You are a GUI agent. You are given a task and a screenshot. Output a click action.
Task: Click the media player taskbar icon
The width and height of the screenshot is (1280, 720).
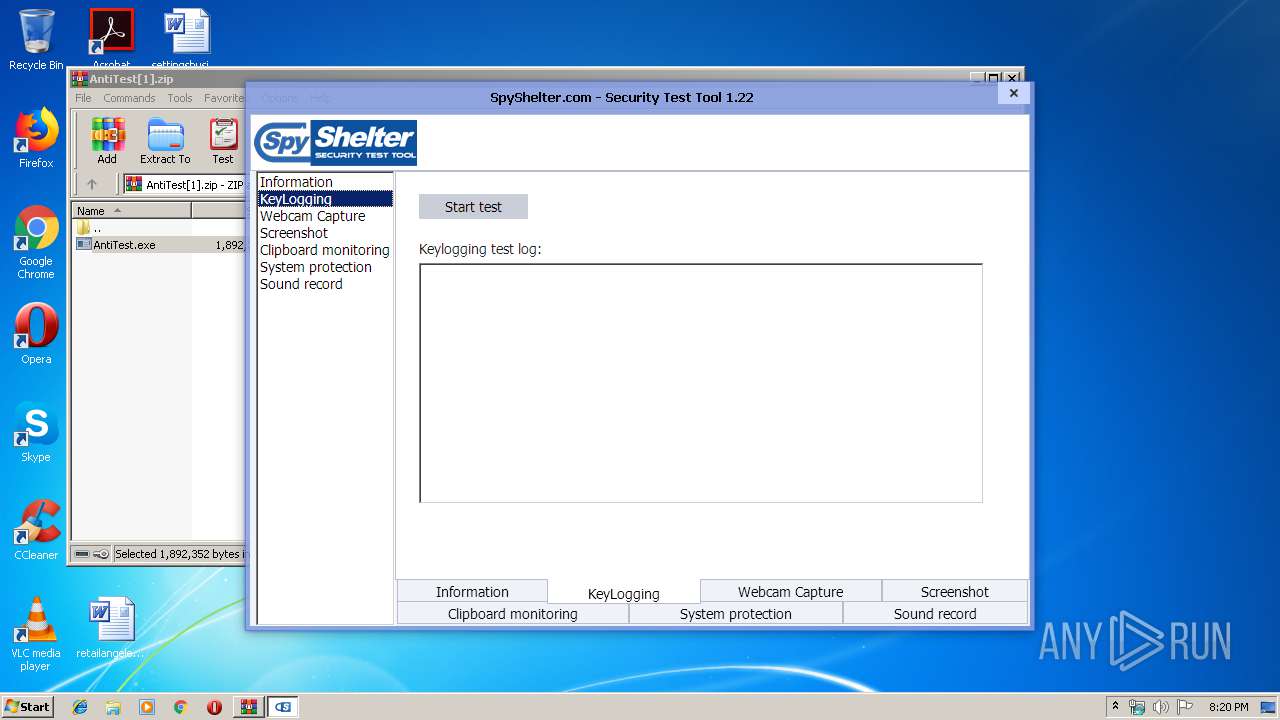[x=147, y=707]
